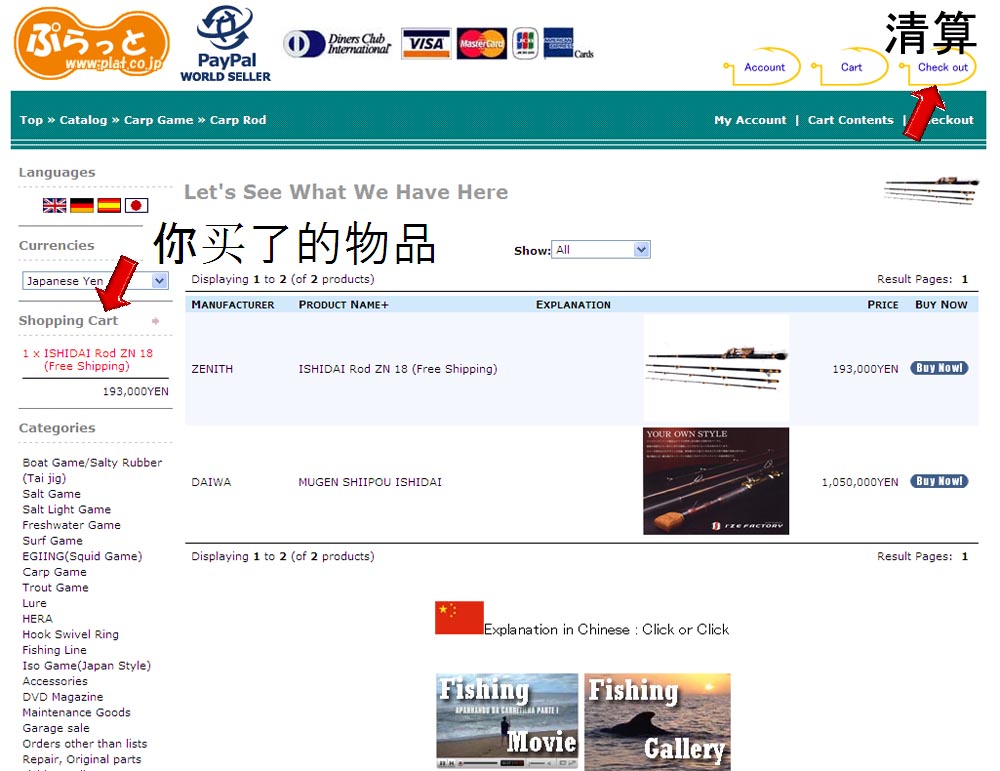
Task: Click the Chinese flag for explanation
Action: pyautogui.click(x=459, y=617)
